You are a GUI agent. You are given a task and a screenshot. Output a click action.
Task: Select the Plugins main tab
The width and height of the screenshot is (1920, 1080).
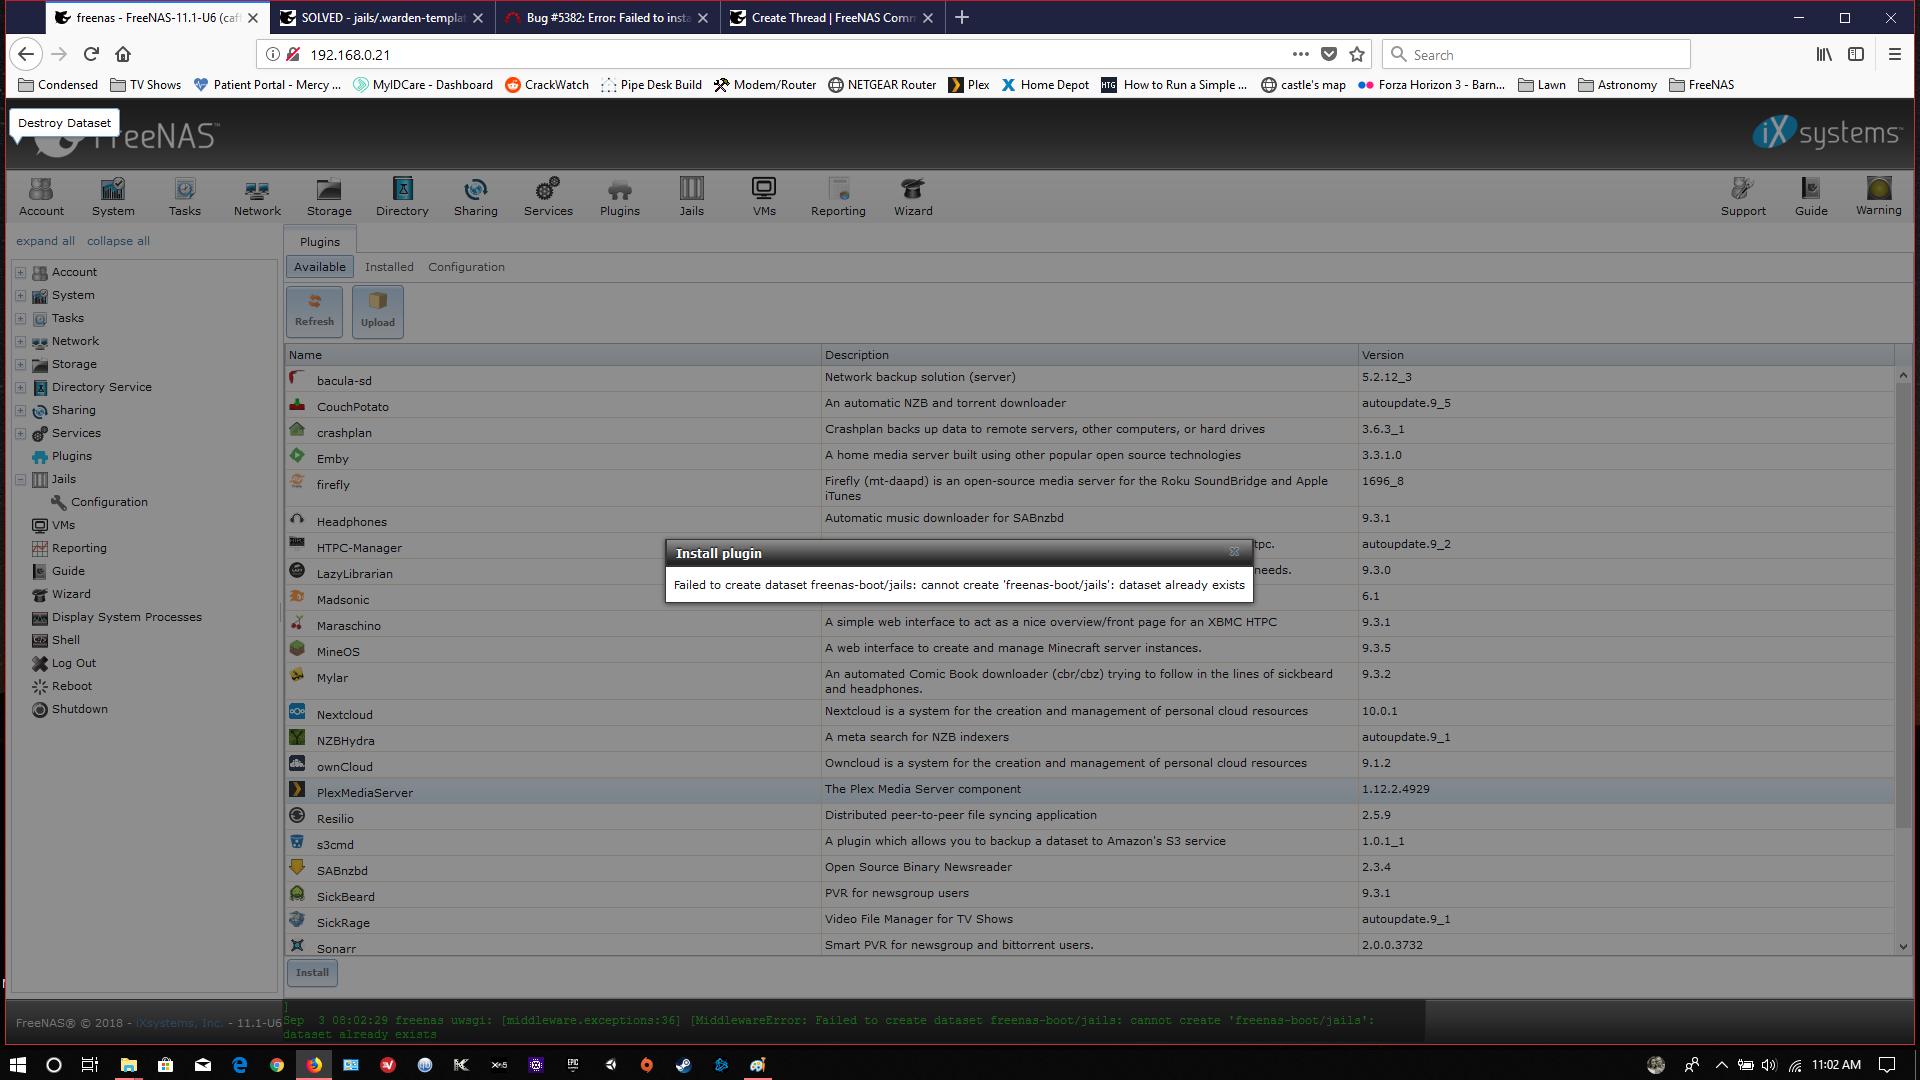click(320, 241)
